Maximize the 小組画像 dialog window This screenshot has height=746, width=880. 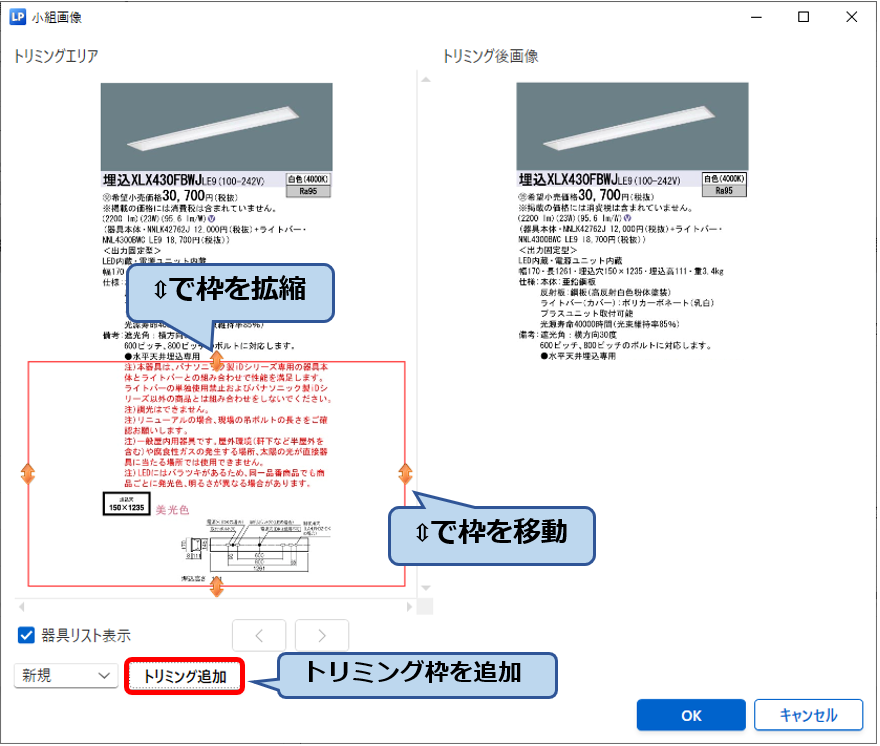click(x=803, y=17)
